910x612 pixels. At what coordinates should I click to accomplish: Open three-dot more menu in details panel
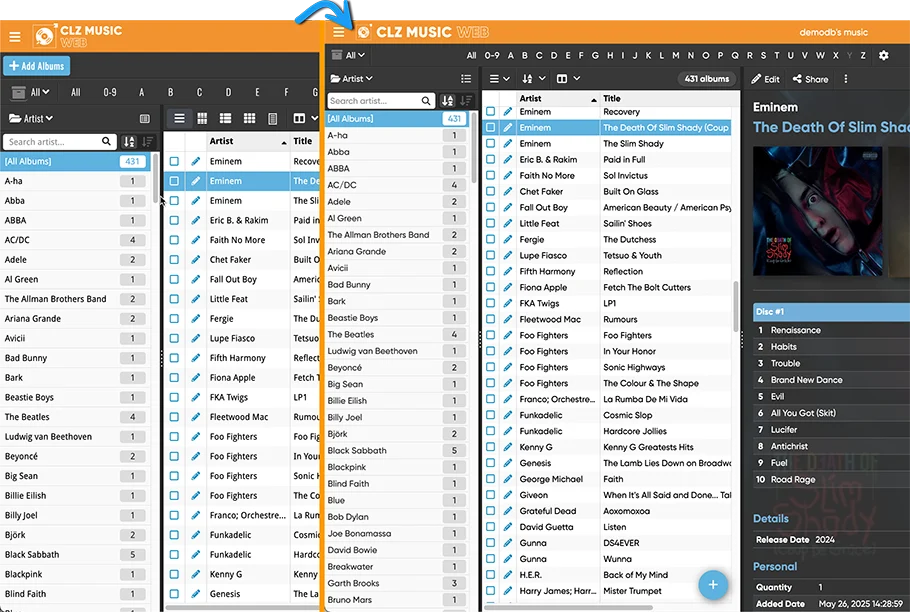pos(846,79)
